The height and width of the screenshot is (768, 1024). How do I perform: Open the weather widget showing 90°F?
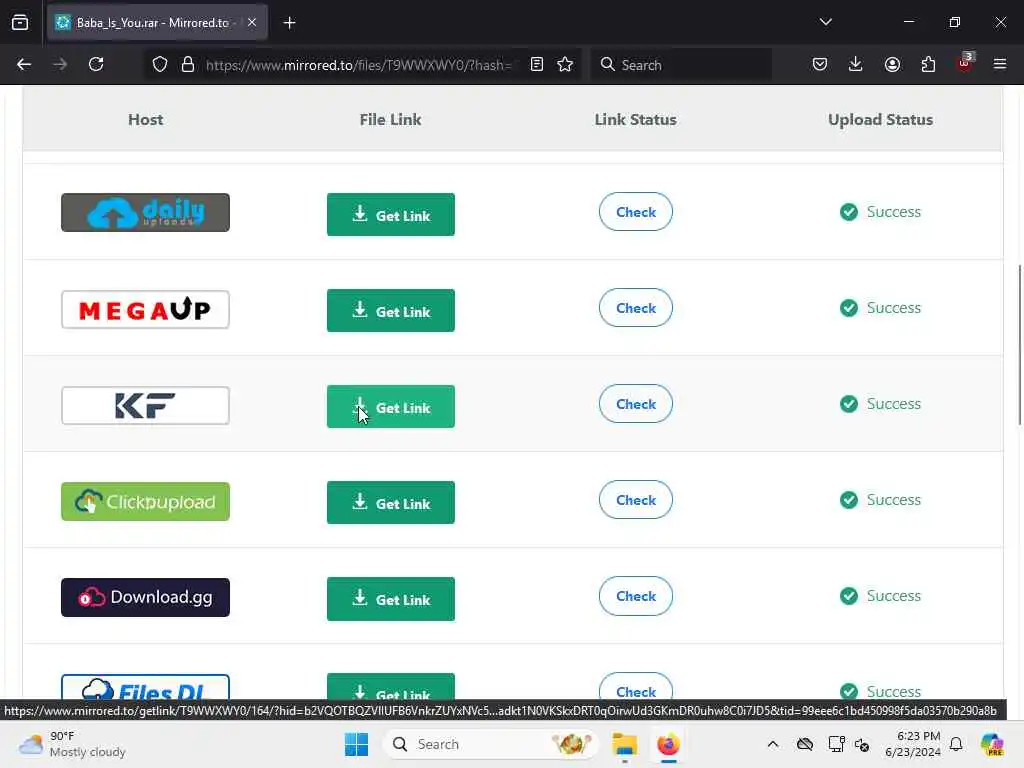(72, 744)
